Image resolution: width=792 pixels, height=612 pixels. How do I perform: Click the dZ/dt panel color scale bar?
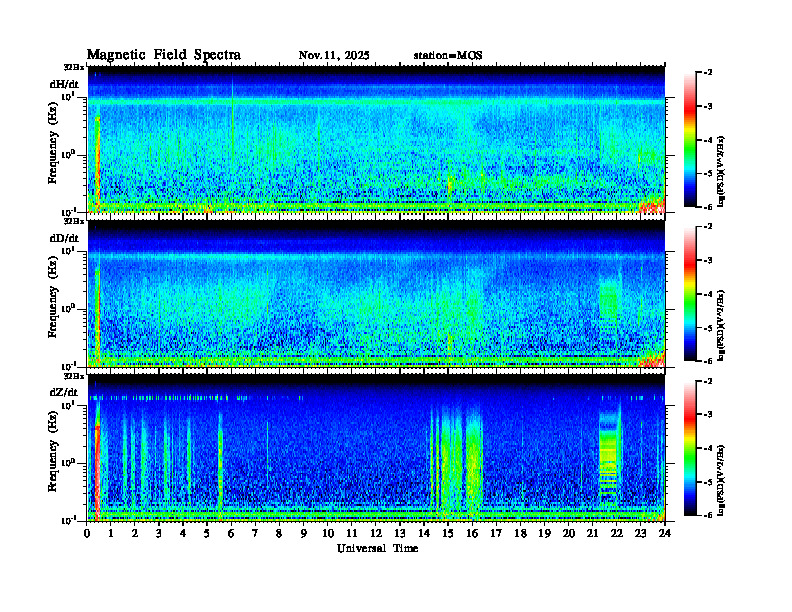coord(690,448)
